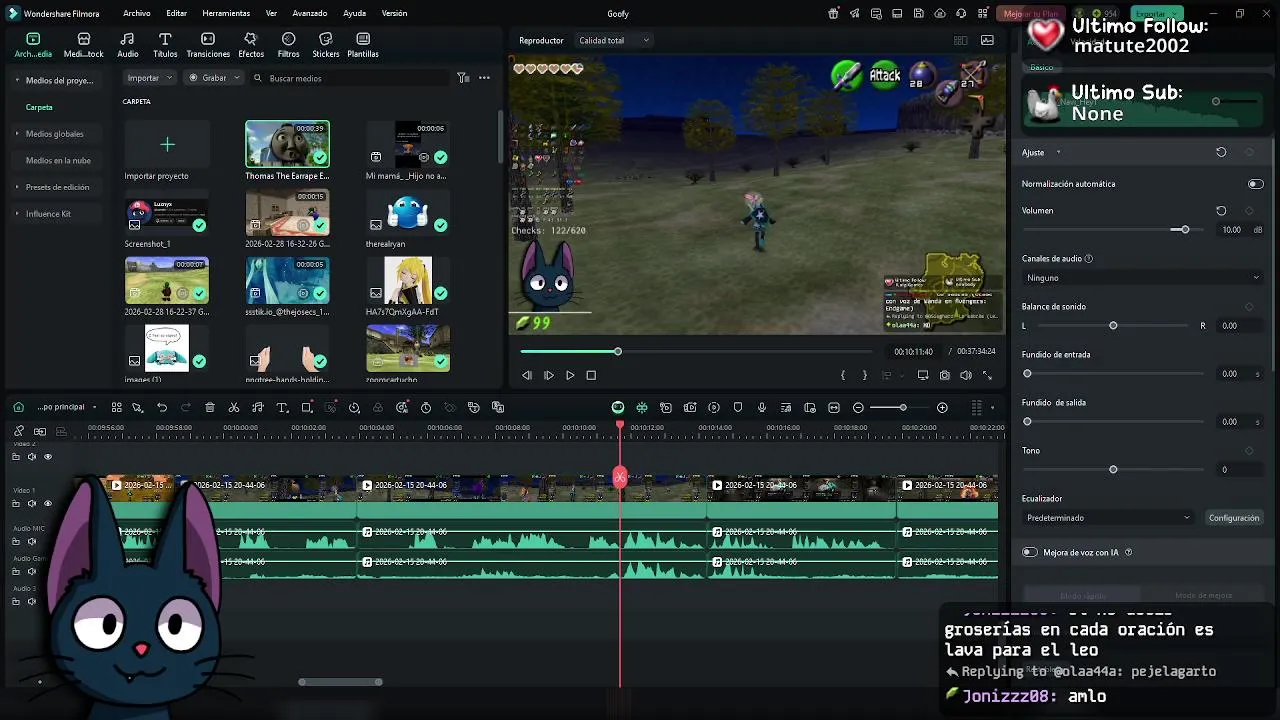Open the Transiciones tab

click(x=208, y=45)
